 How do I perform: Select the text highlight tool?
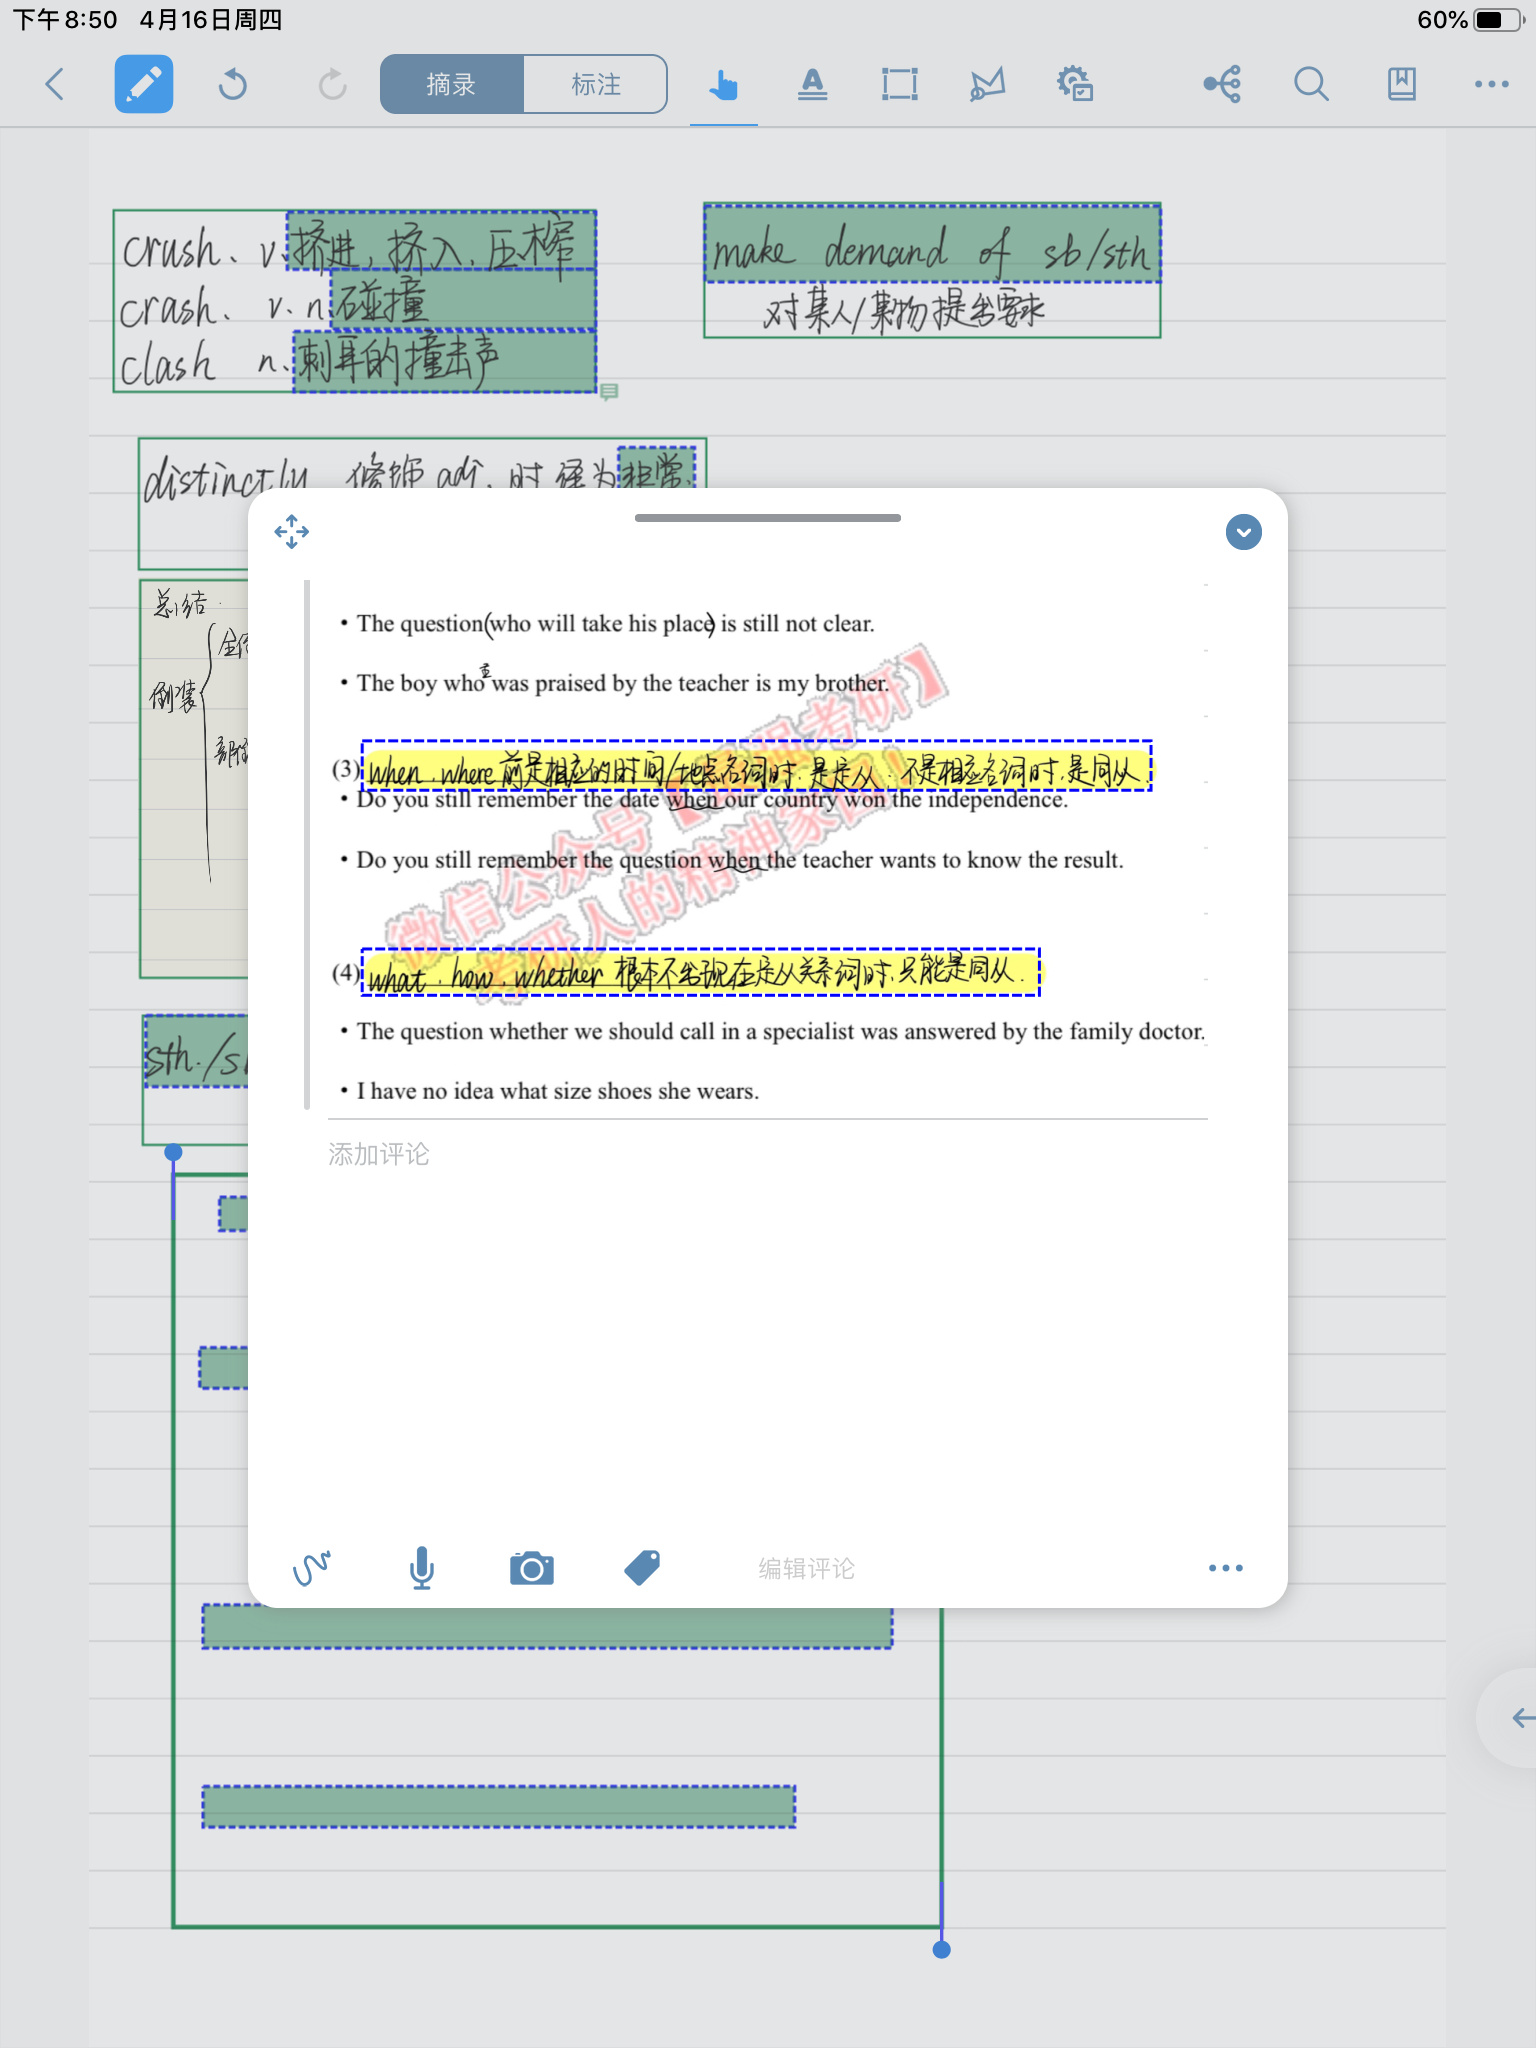[x=812, y=85]
